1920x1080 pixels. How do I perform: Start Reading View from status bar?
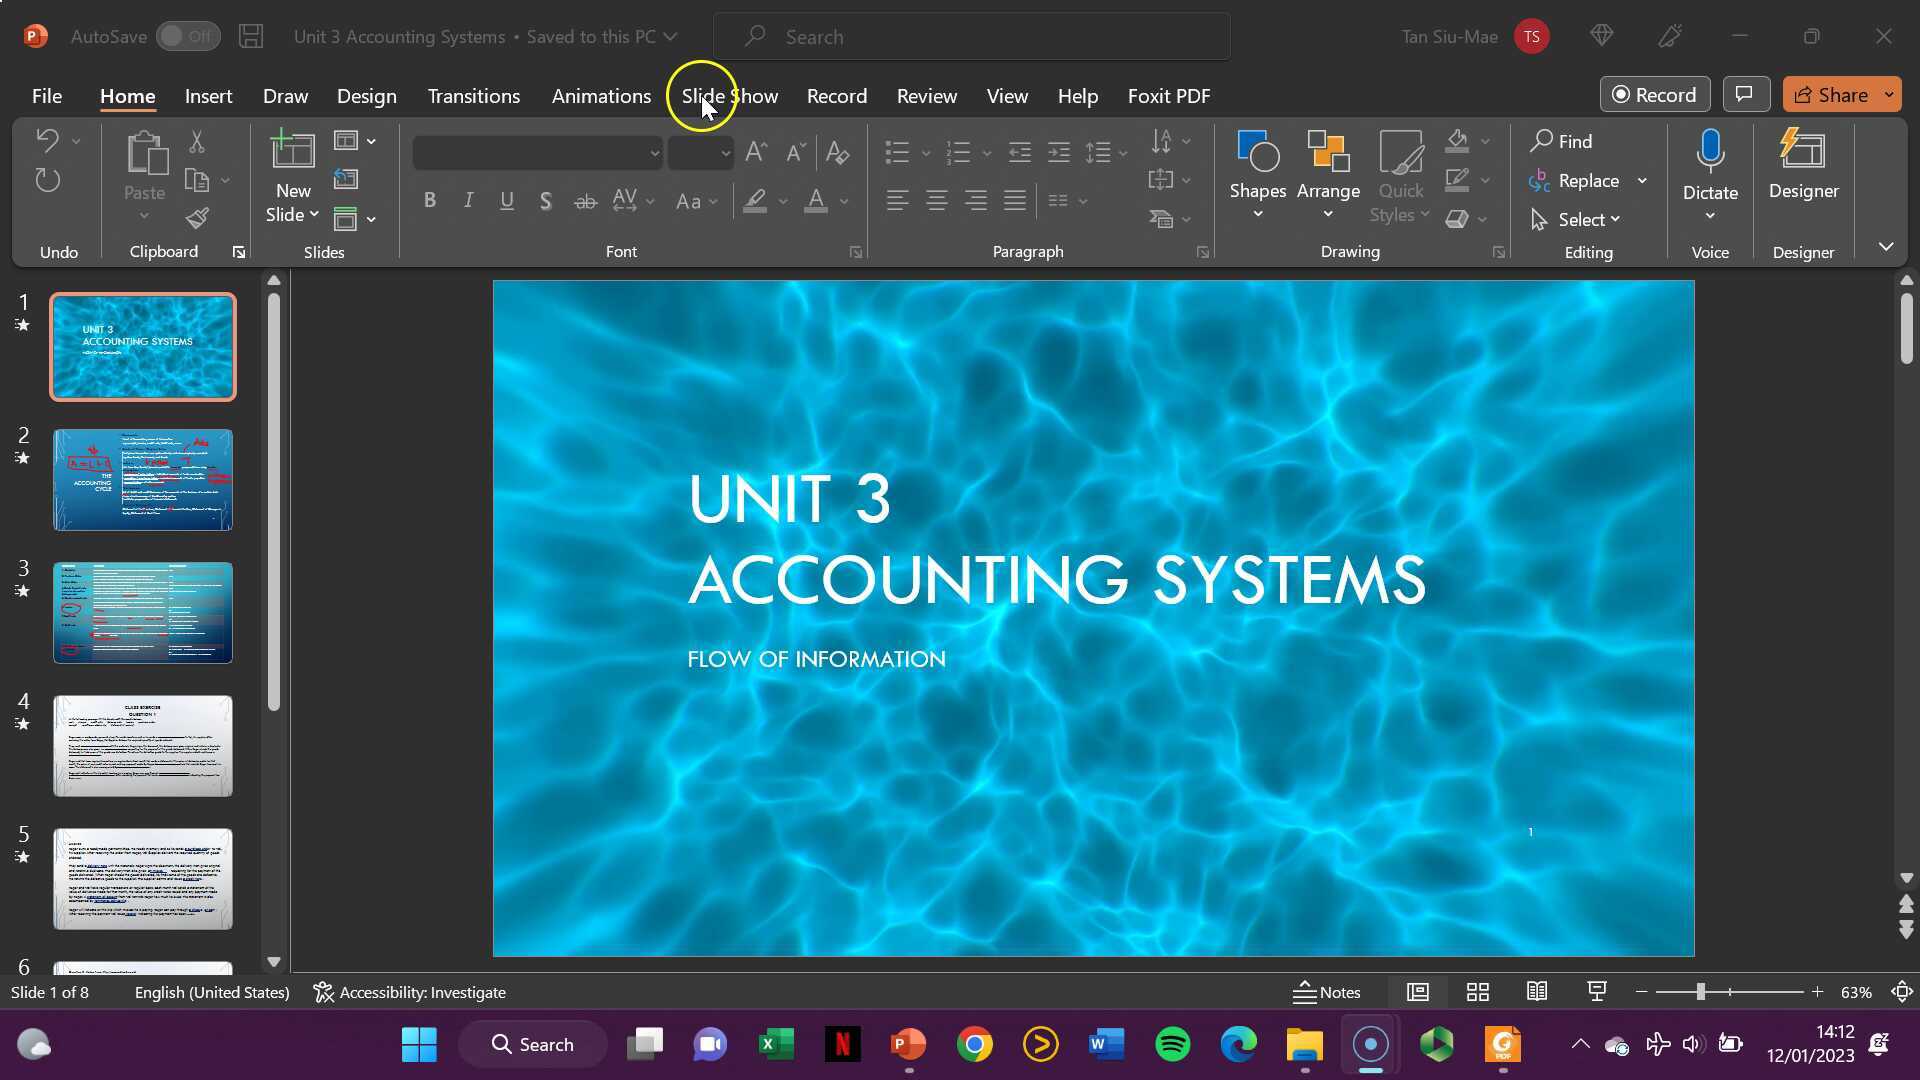pos(1537,992)
